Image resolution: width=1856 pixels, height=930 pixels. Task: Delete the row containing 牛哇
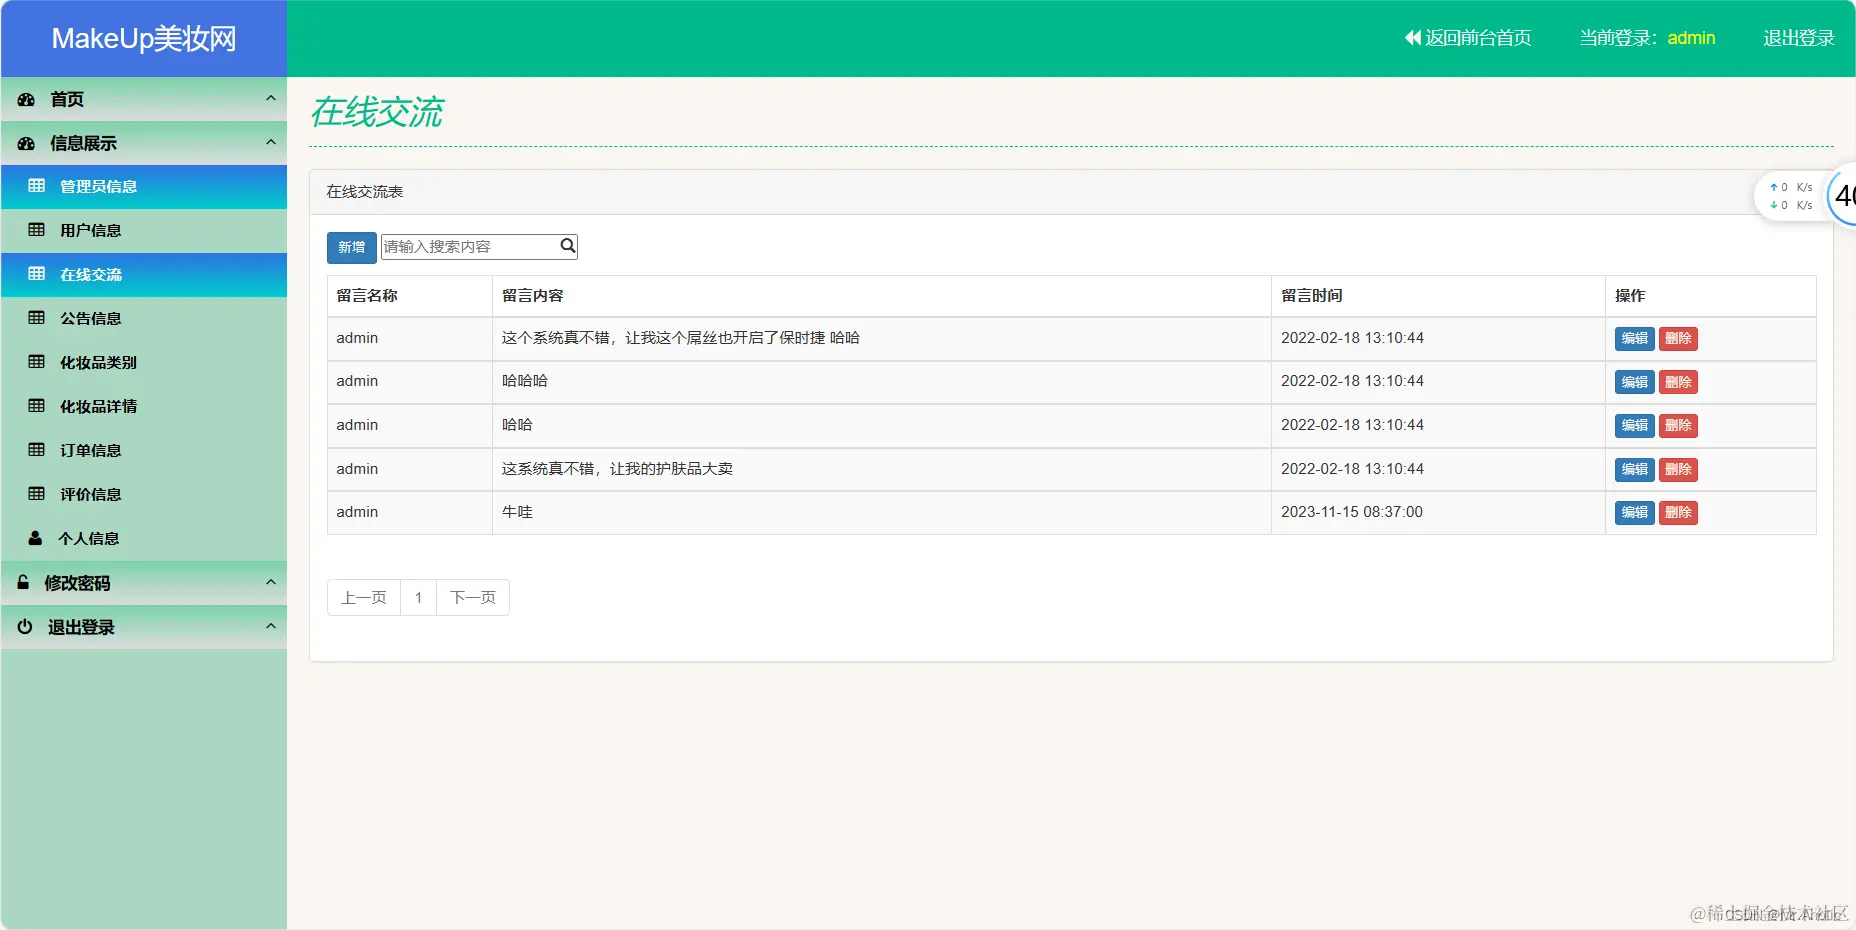1678,513
